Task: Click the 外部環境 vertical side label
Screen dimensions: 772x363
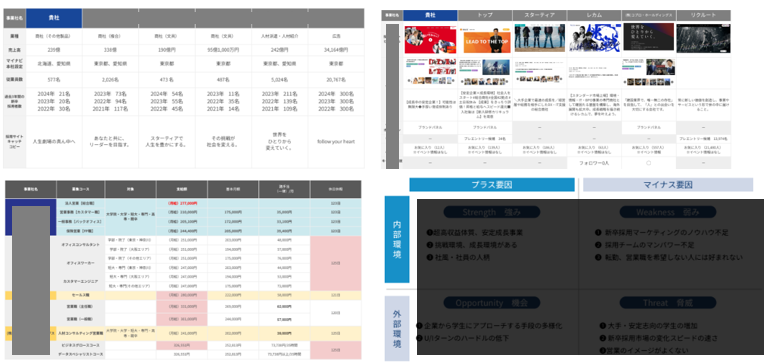Action: click(397, 328)
